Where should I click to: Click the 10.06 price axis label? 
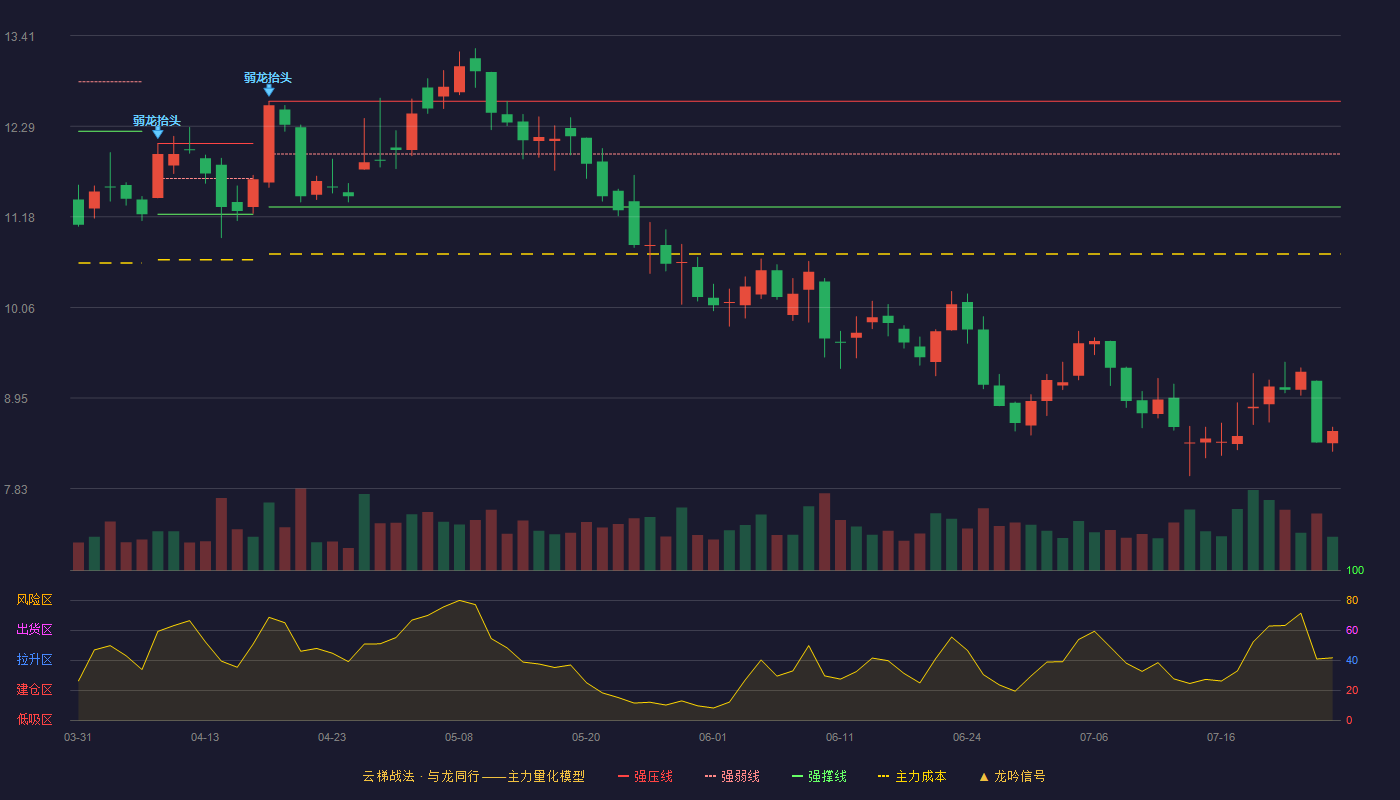coord(19,309)
